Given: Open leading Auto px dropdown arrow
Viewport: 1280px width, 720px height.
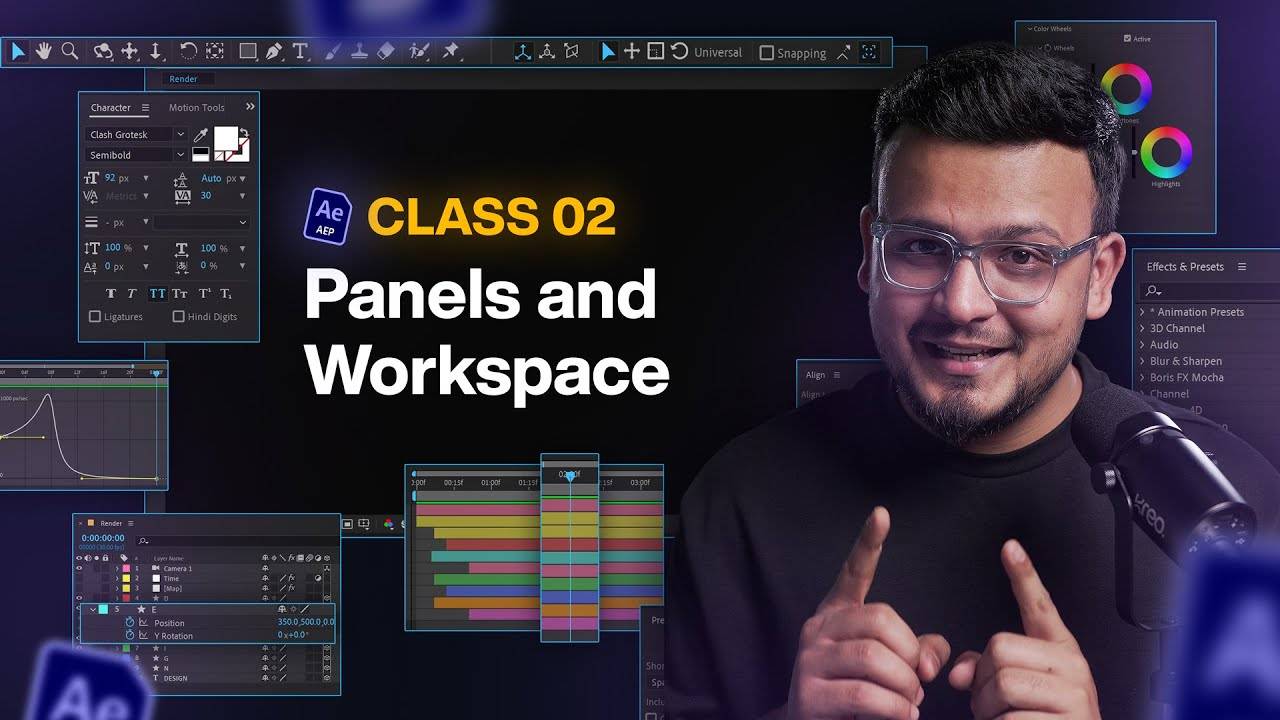Looking at the screenshot, I should (243, 178).
